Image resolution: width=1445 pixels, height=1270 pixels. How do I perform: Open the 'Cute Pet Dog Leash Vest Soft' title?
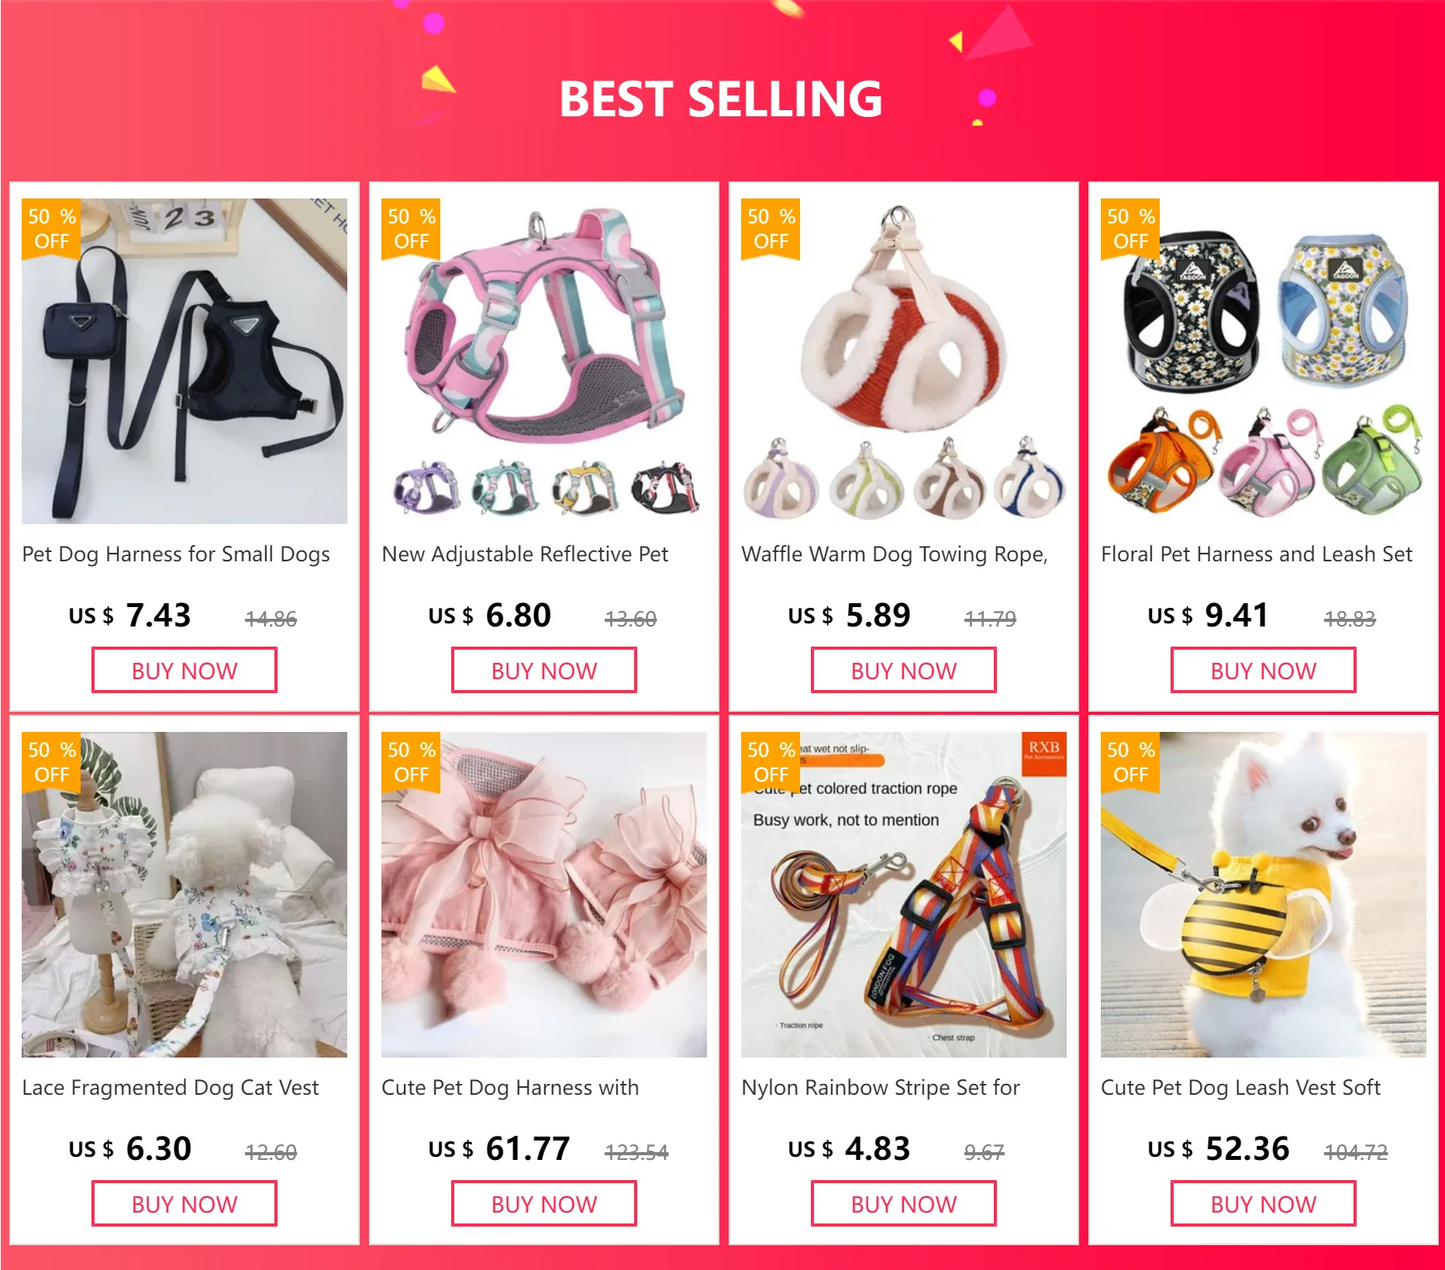point(1240,1087)
